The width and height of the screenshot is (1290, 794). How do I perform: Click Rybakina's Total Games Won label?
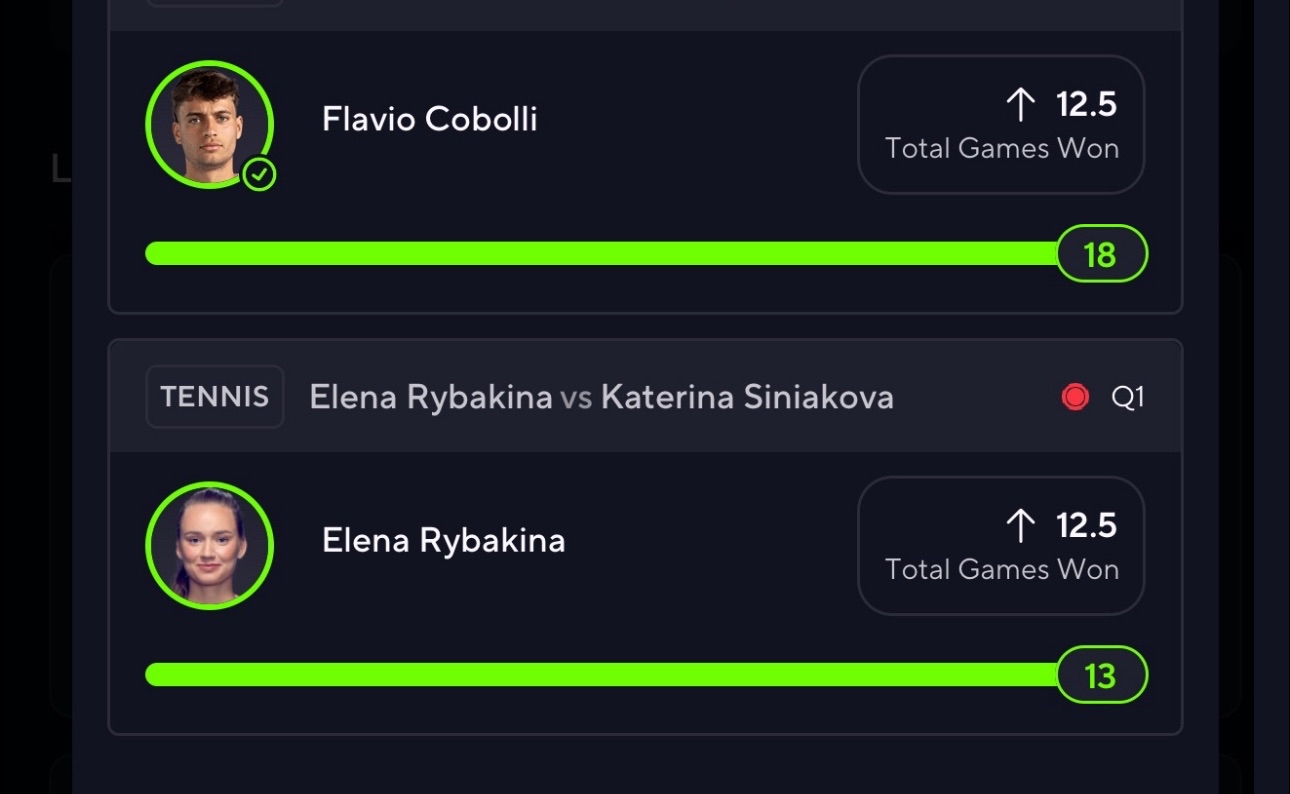click(1002, 570)
